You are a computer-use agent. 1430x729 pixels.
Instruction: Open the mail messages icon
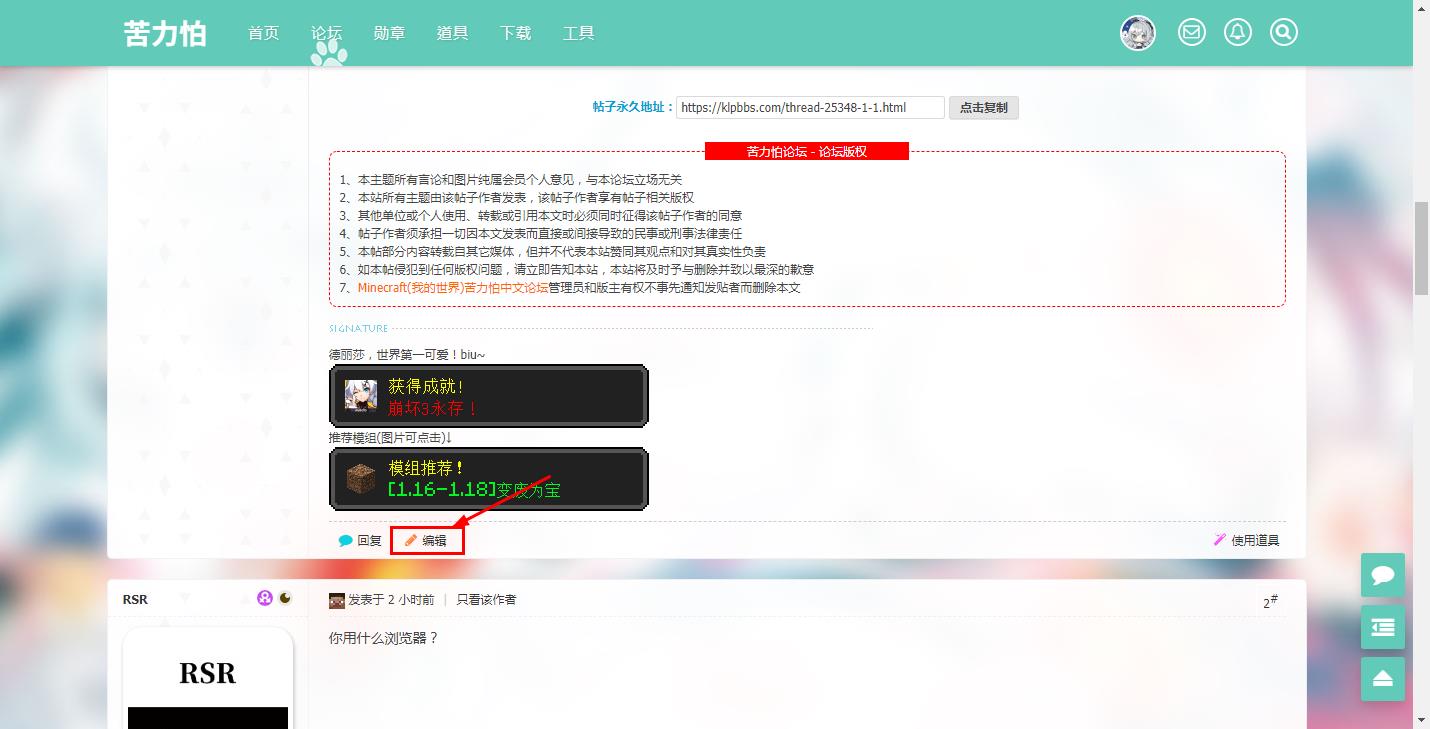pos(1191,33)
